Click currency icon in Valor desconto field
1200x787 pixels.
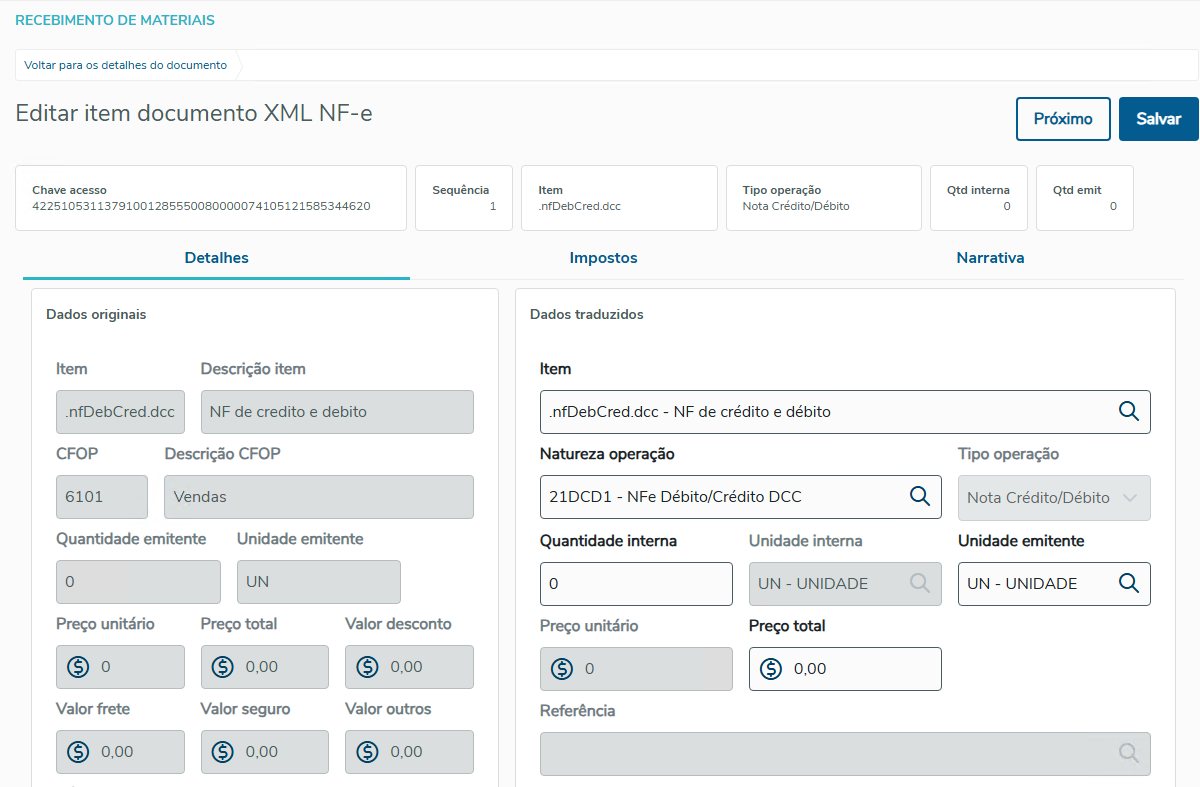pyautogui.click(x=367, y=667)
